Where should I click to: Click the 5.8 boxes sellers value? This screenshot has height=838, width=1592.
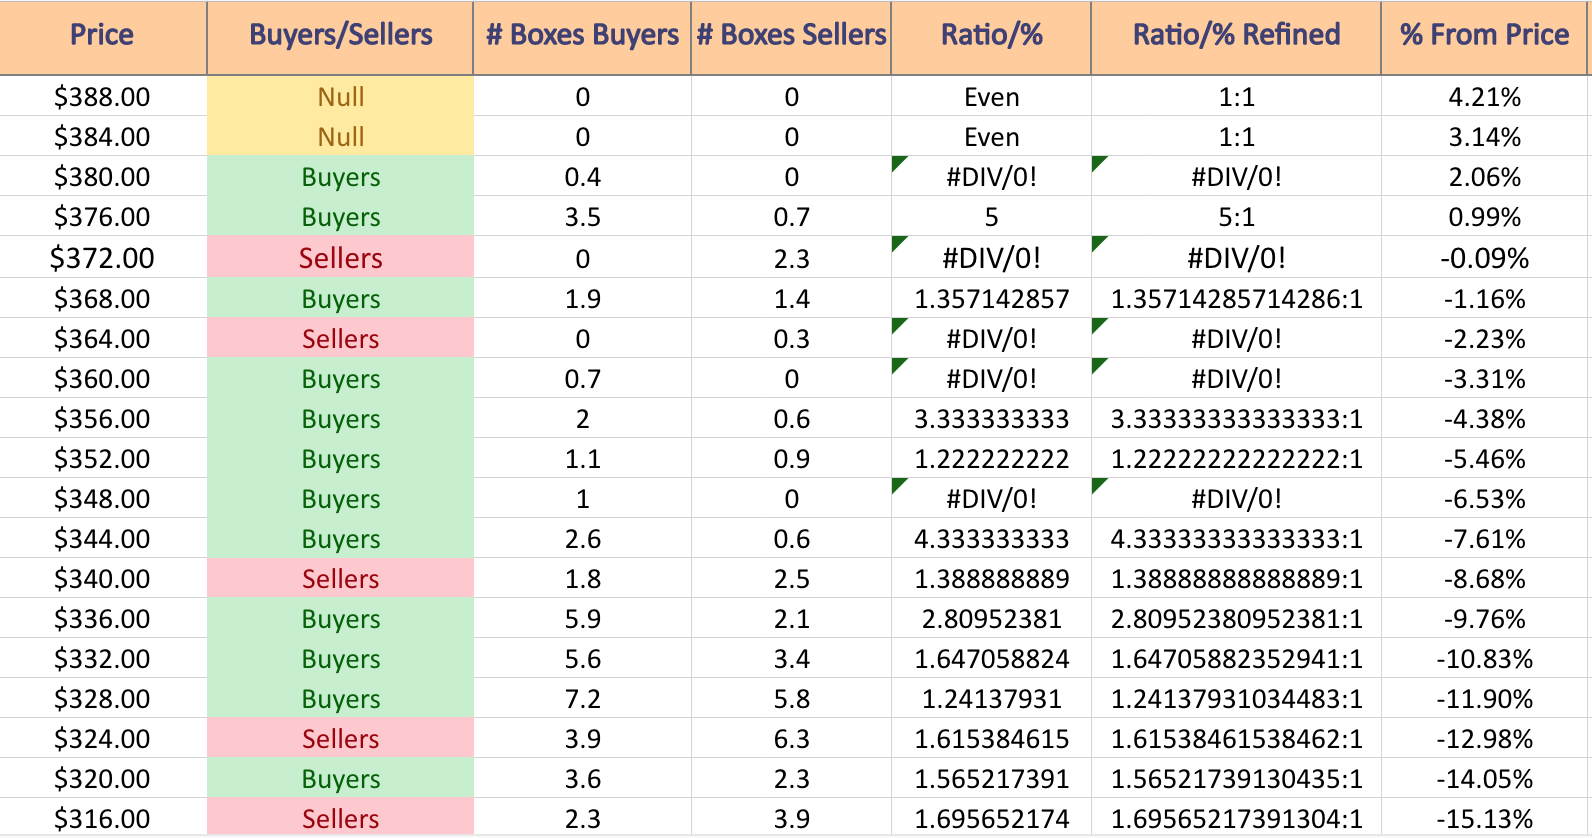791,699
